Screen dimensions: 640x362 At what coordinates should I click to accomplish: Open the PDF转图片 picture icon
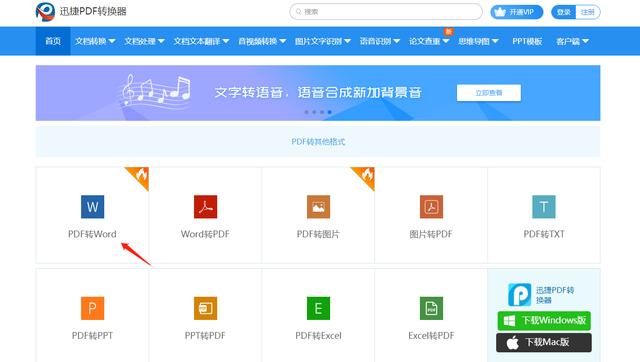coord(318,207)
